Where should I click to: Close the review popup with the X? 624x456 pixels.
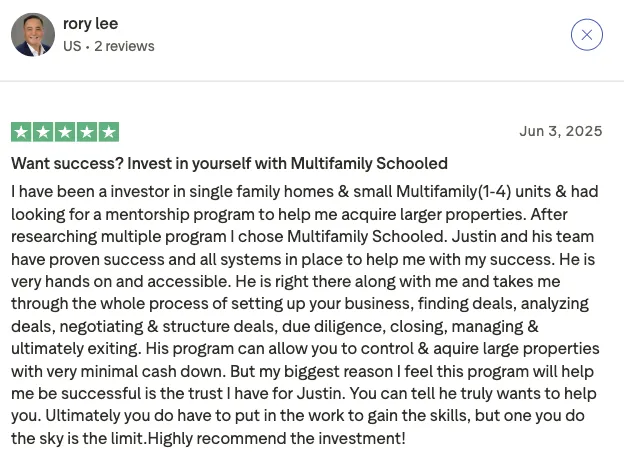pyautogui.click(x=587, y=35)
